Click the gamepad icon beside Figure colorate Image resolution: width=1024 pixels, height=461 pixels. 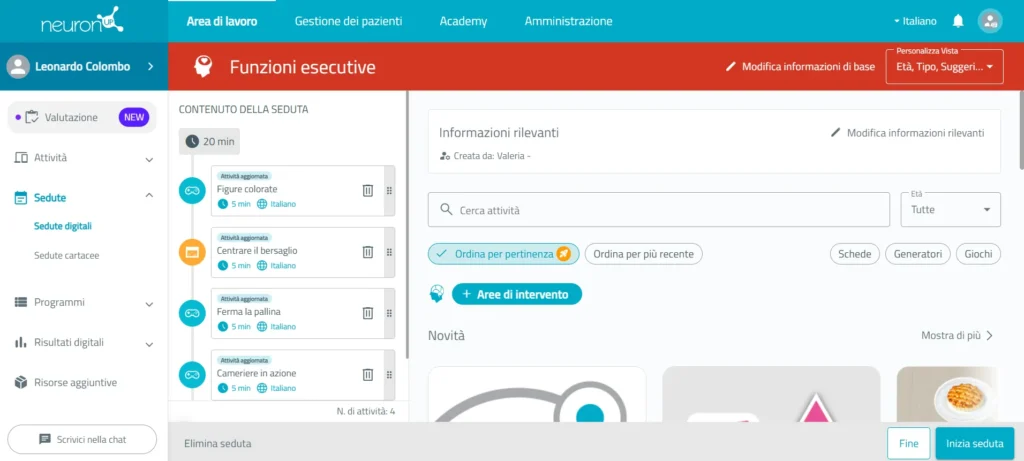(x=192, y=191)
